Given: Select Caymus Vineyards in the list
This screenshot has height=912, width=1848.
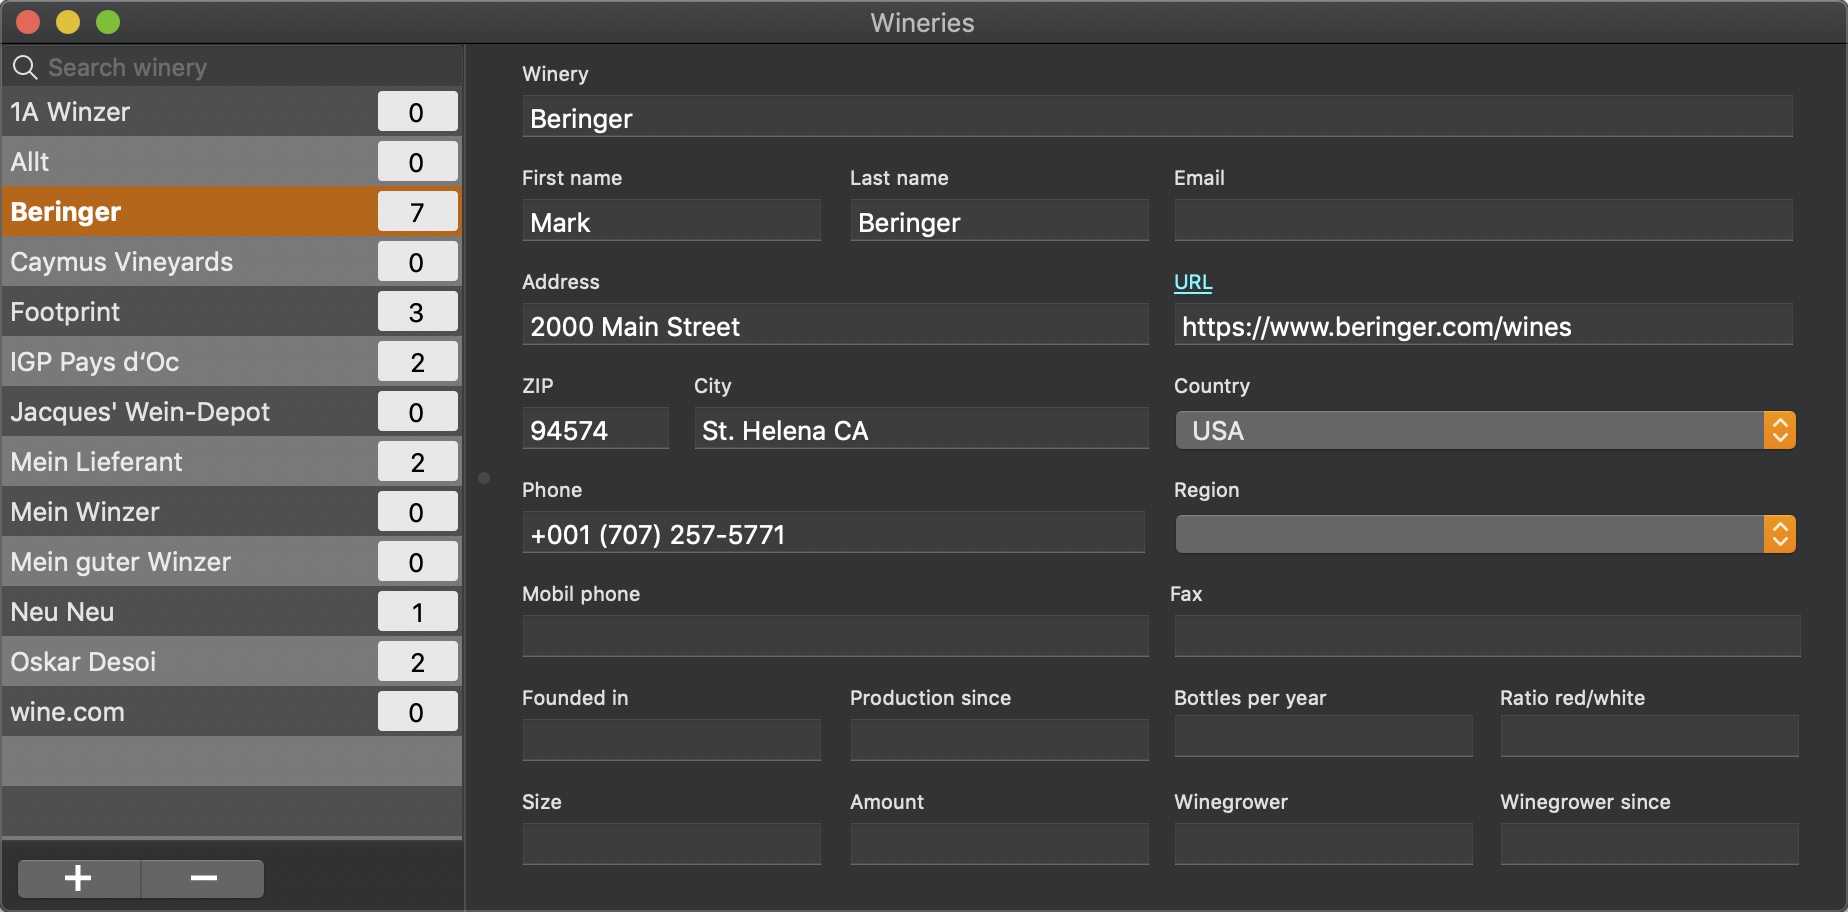Looking at the screenshot, I should [232, 261].
